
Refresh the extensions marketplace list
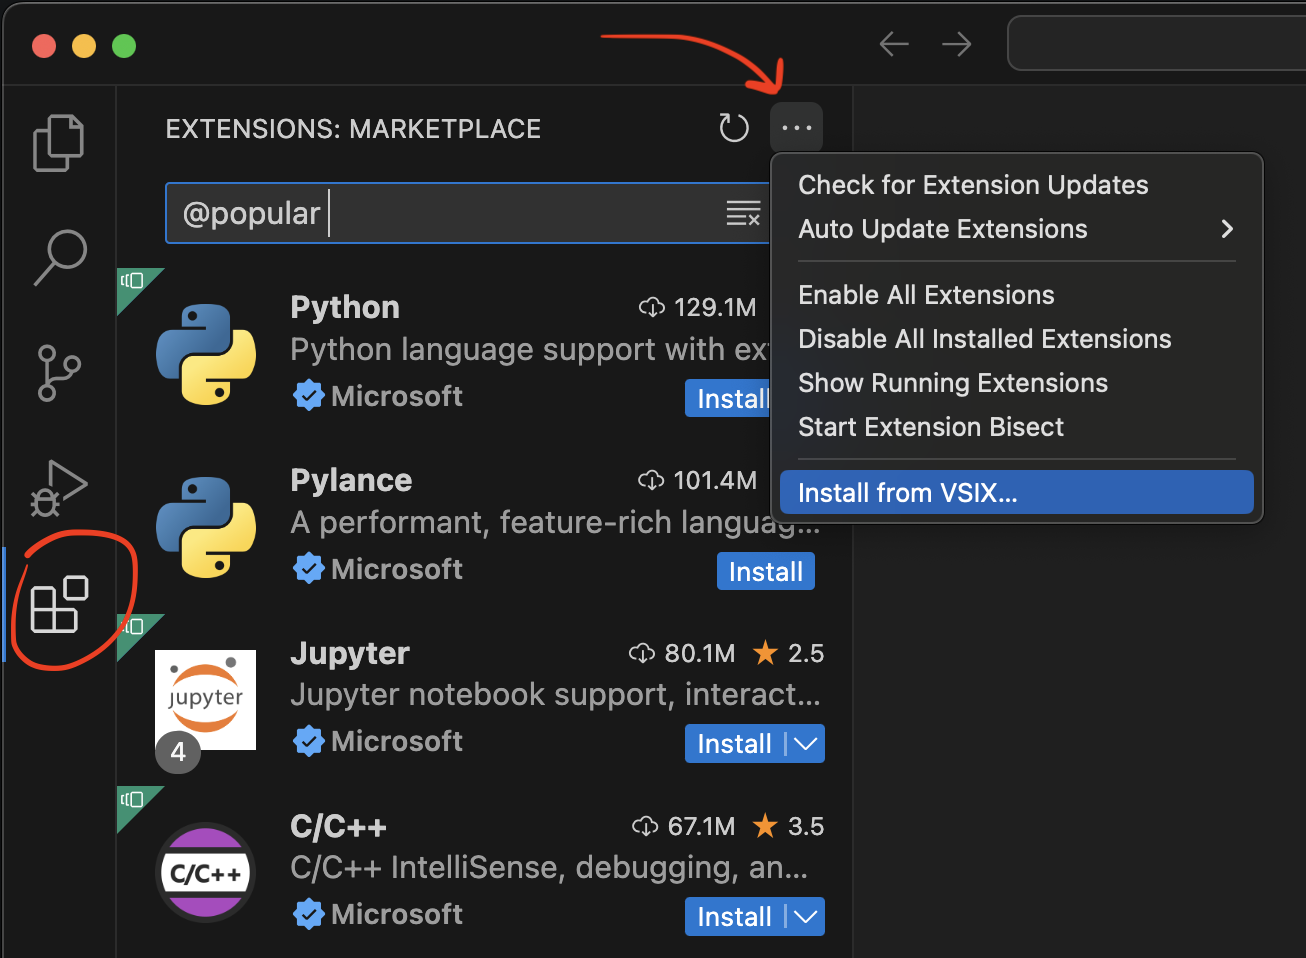(734, 128)
